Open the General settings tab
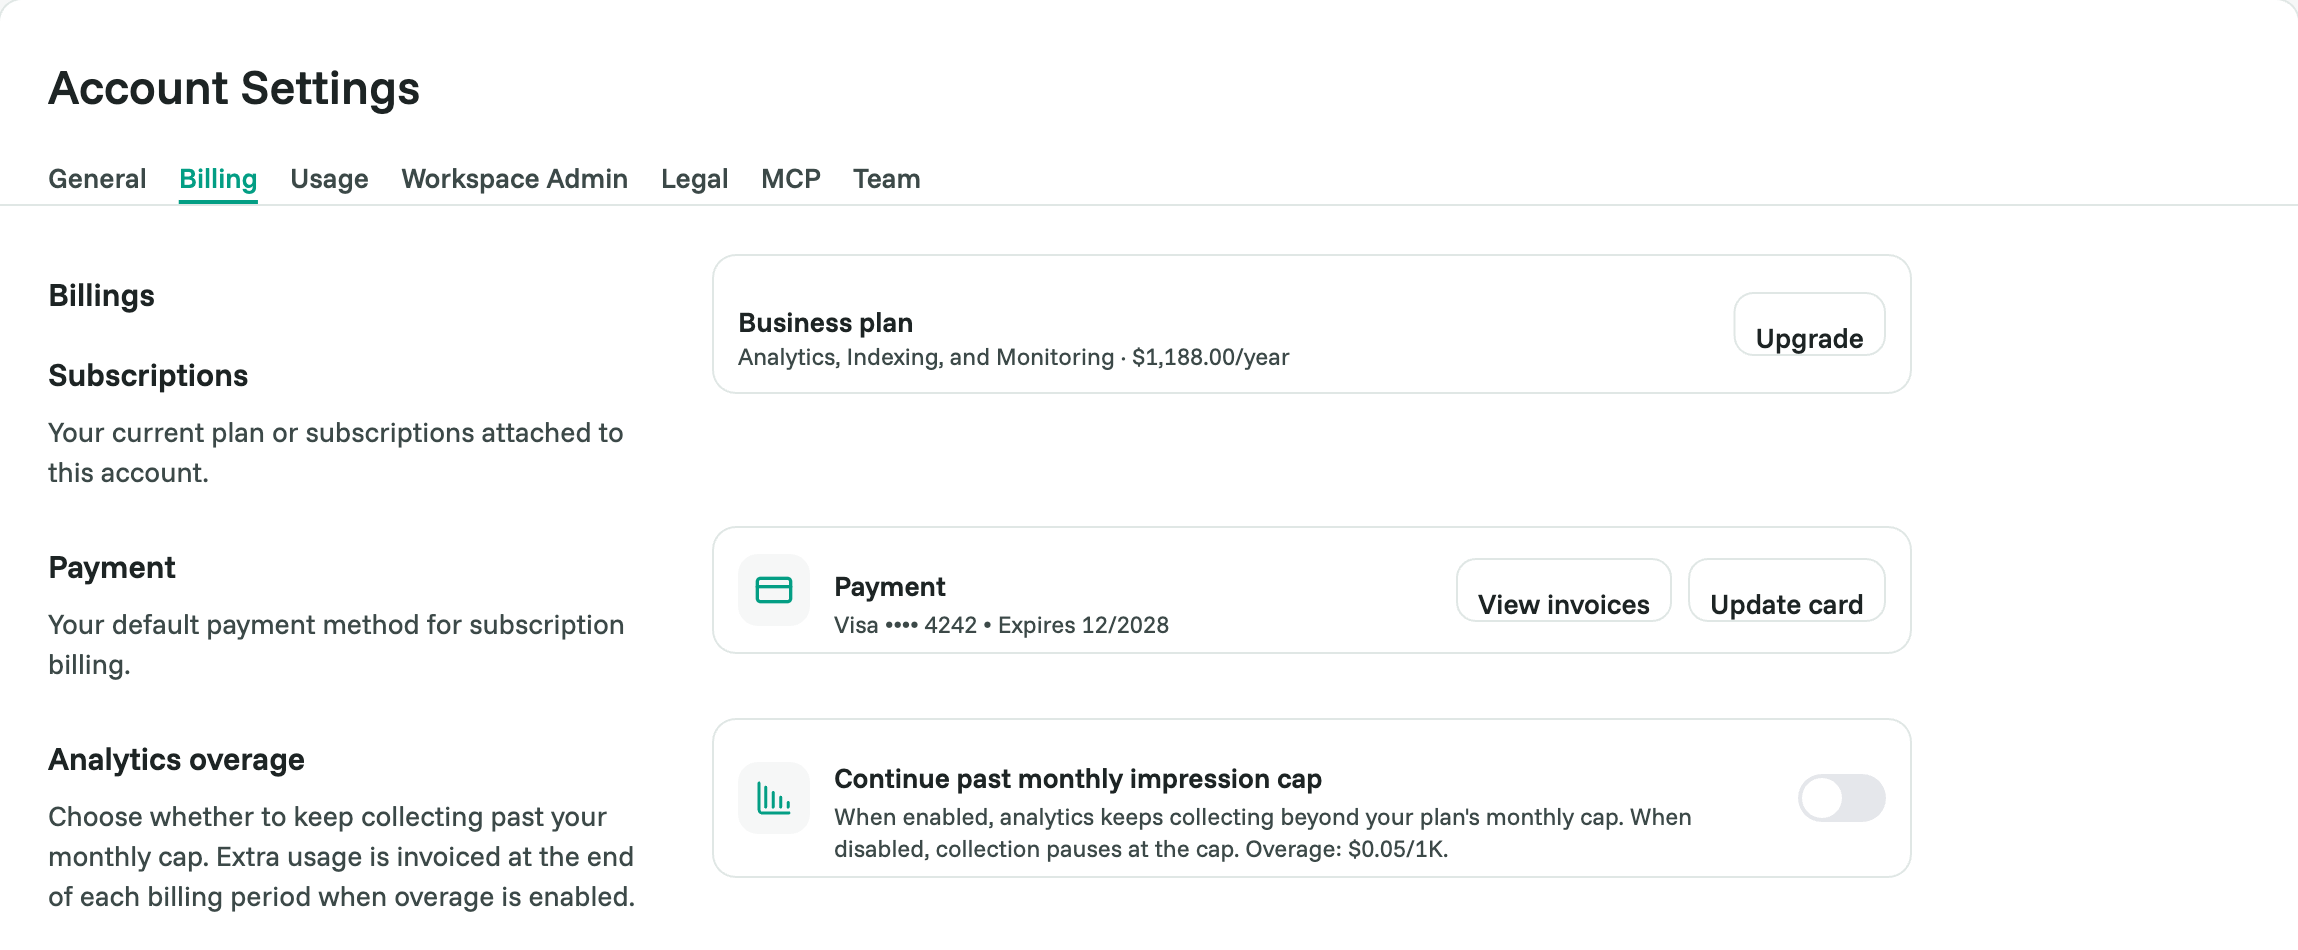The height and width of the screenshot is (950, 2298). click(97, 179)
